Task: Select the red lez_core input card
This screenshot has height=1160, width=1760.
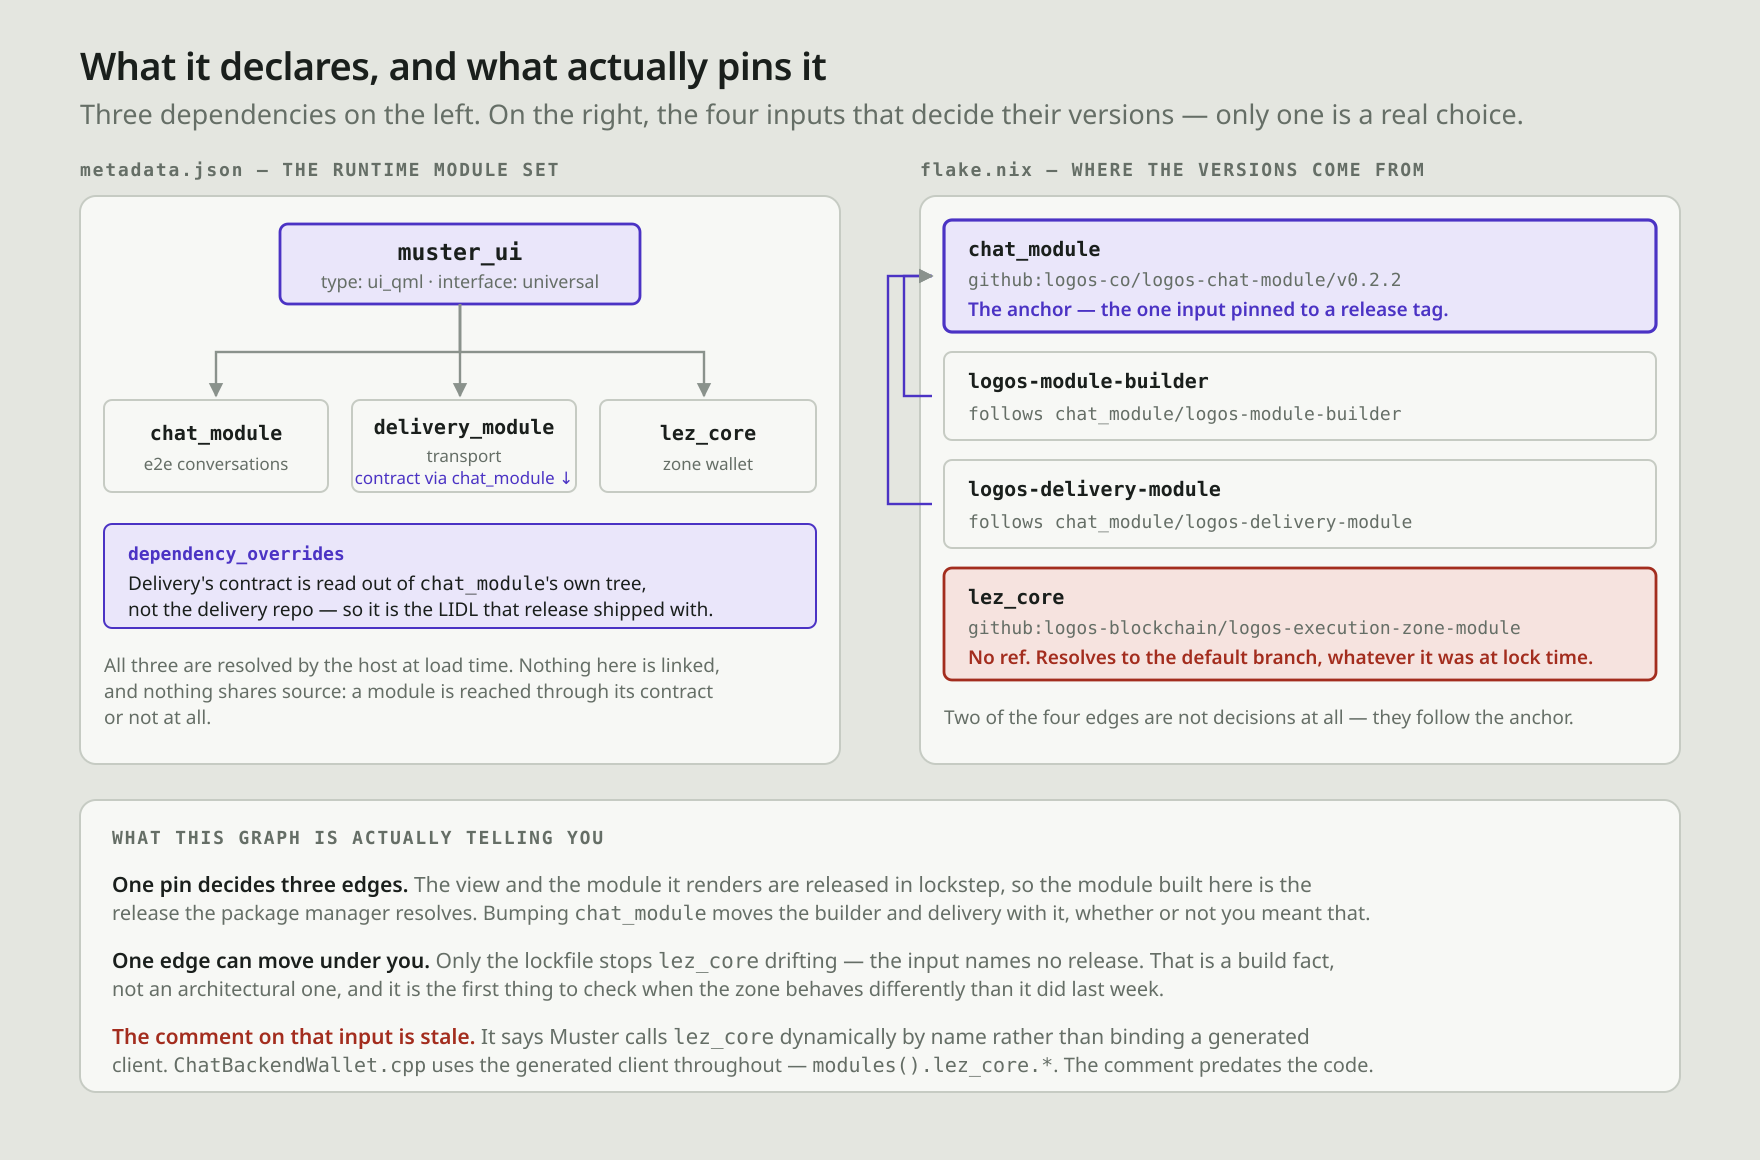Action: tap(1300, 624)
